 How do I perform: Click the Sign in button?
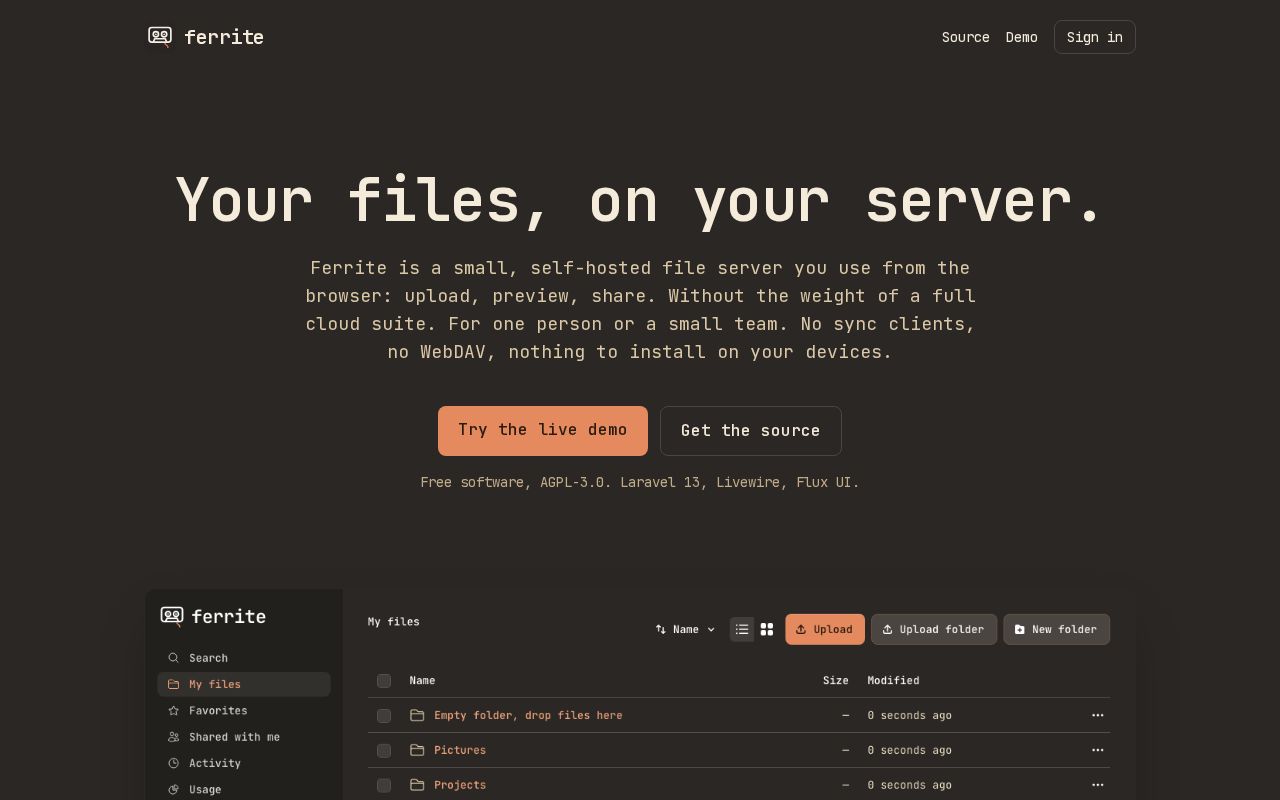click(1094, 37)
